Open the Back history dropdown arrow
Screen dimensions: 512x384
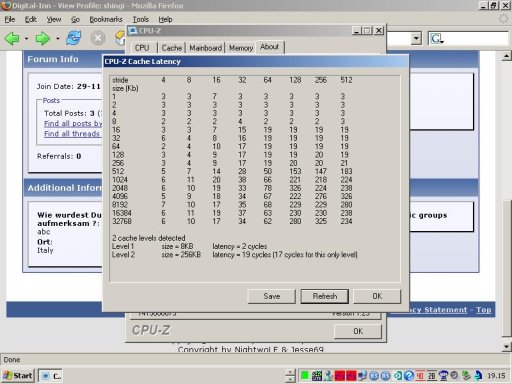26,39
